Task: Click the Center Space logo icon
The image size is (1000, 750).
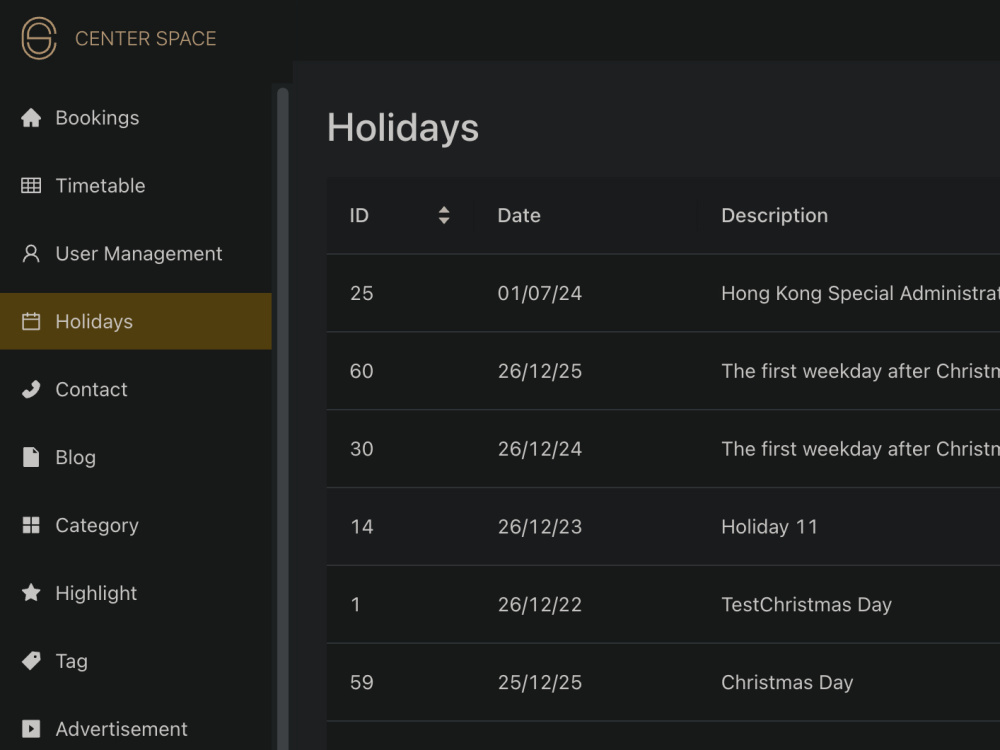Action: point(39,38)
